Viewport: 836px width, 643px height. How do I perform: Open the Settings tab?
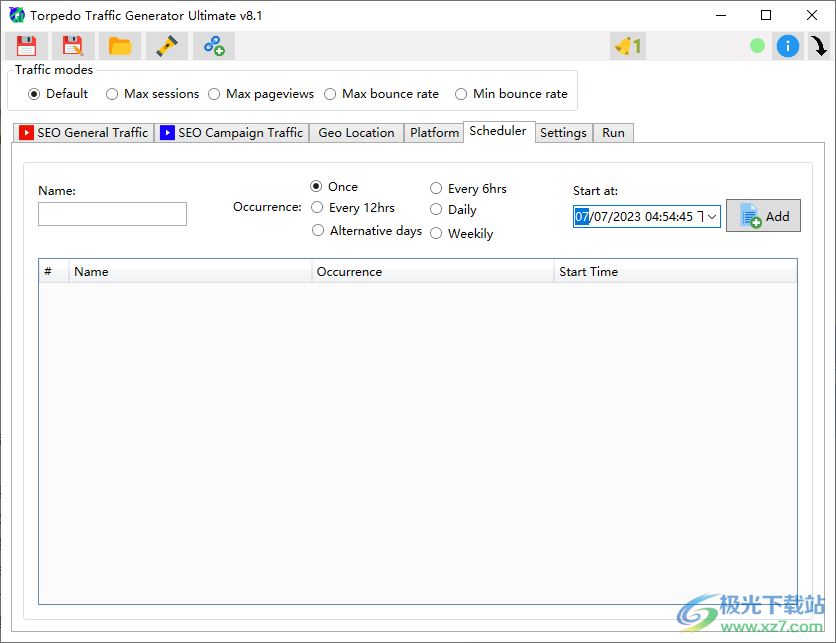tap(564, 132)
